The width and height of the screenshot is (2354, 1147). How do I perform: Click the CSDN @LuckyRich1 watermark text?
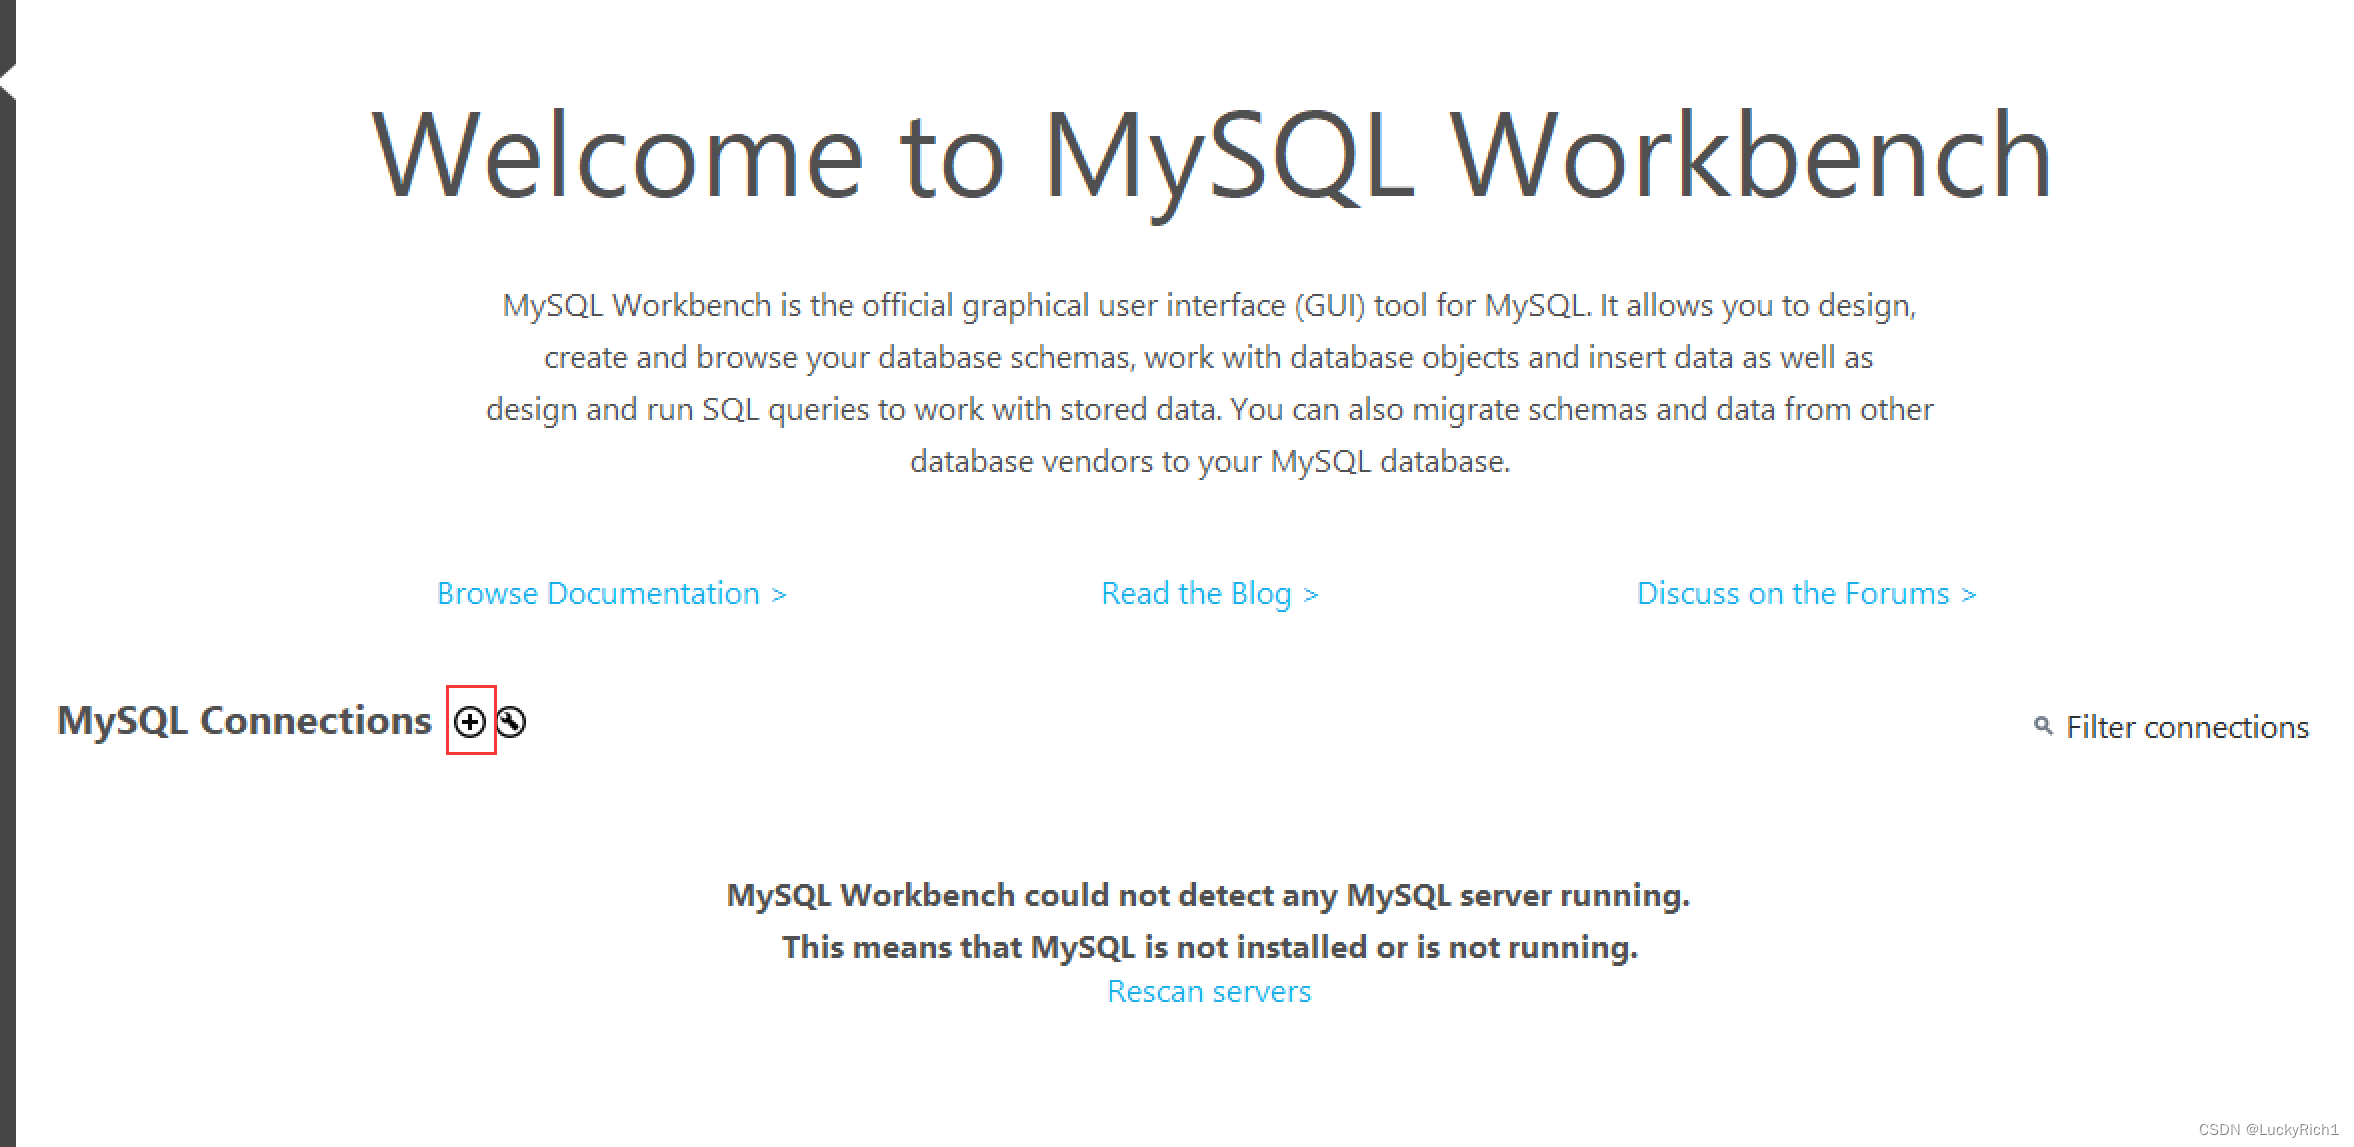click(x=2267, y=1130)
